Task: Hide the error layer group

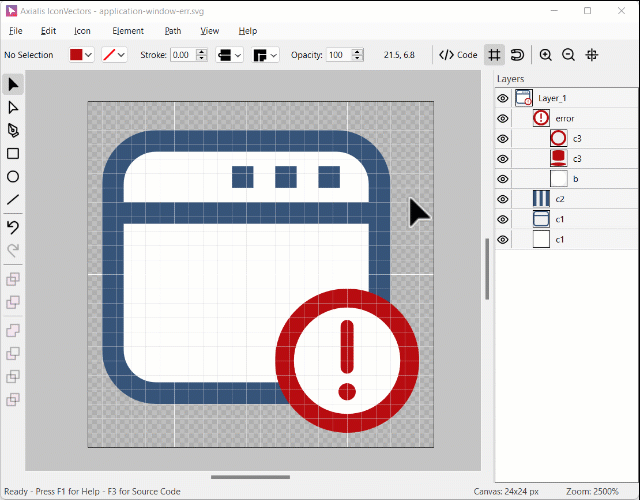Action: coord(503,118)
